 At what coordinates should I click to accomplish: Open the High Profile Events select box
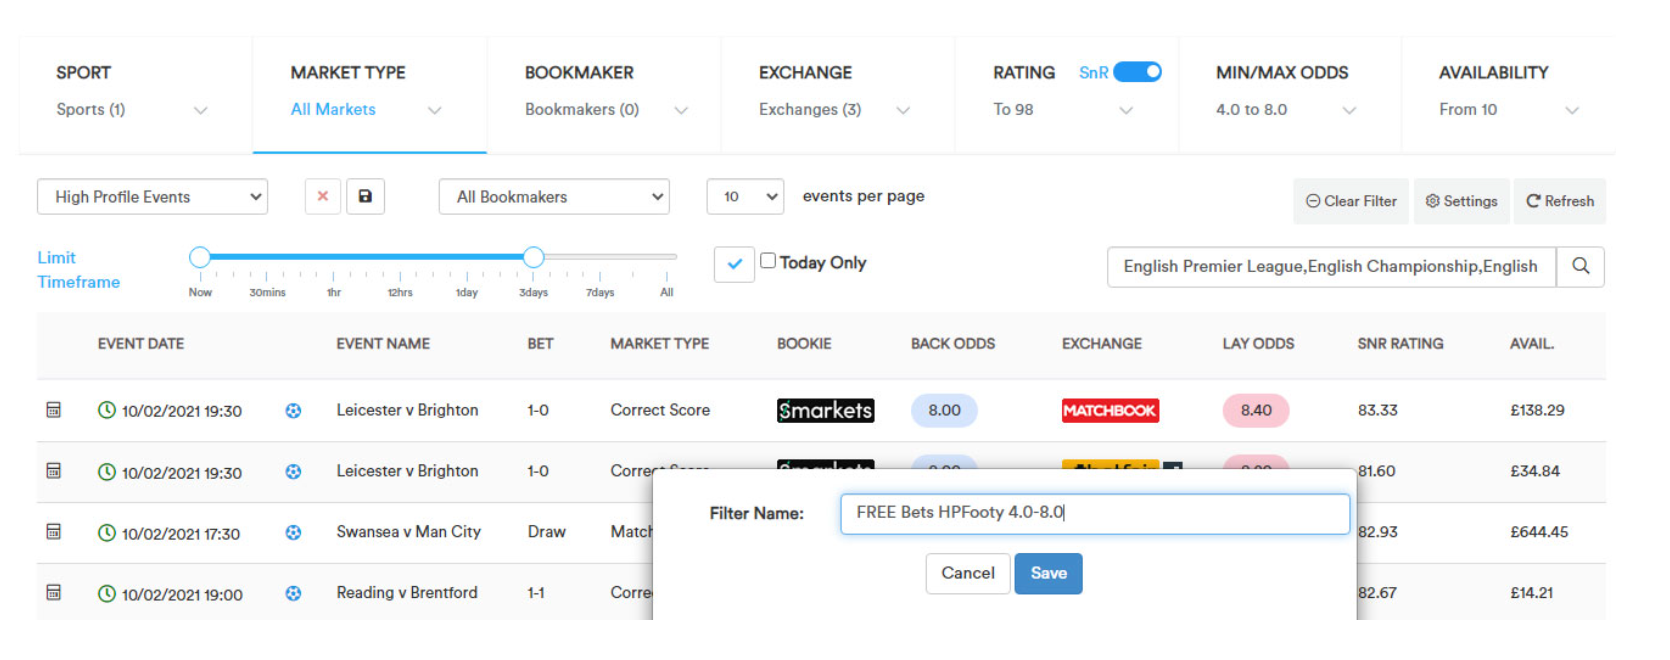pos(153,197)
